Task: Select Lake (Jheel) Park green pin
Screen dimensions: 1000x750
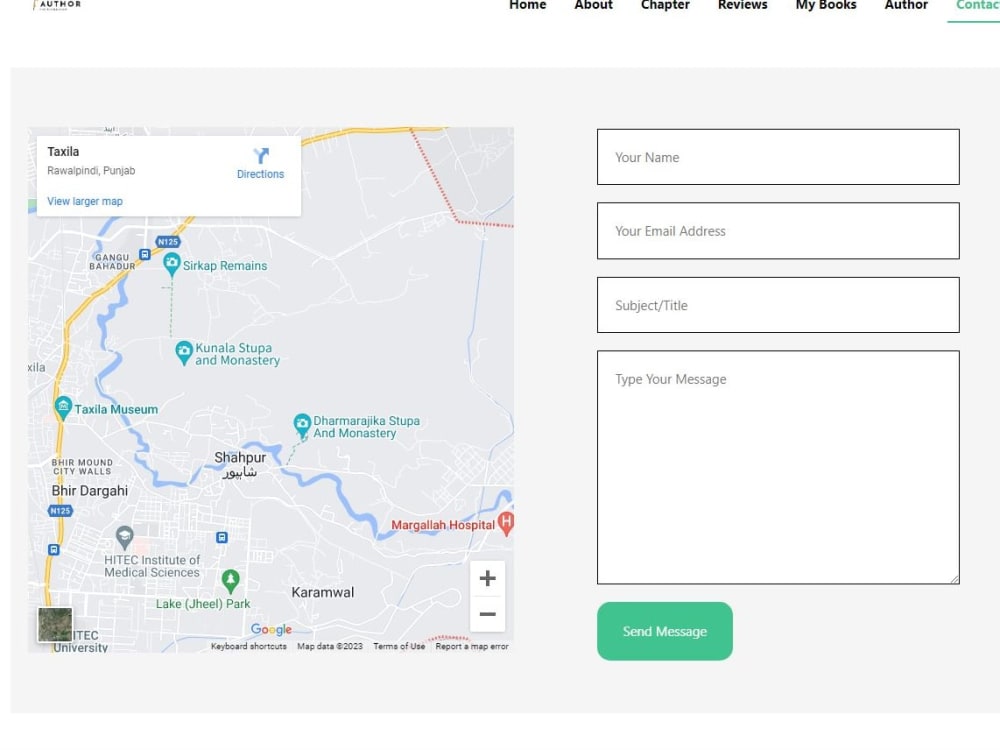Action: 230,581
